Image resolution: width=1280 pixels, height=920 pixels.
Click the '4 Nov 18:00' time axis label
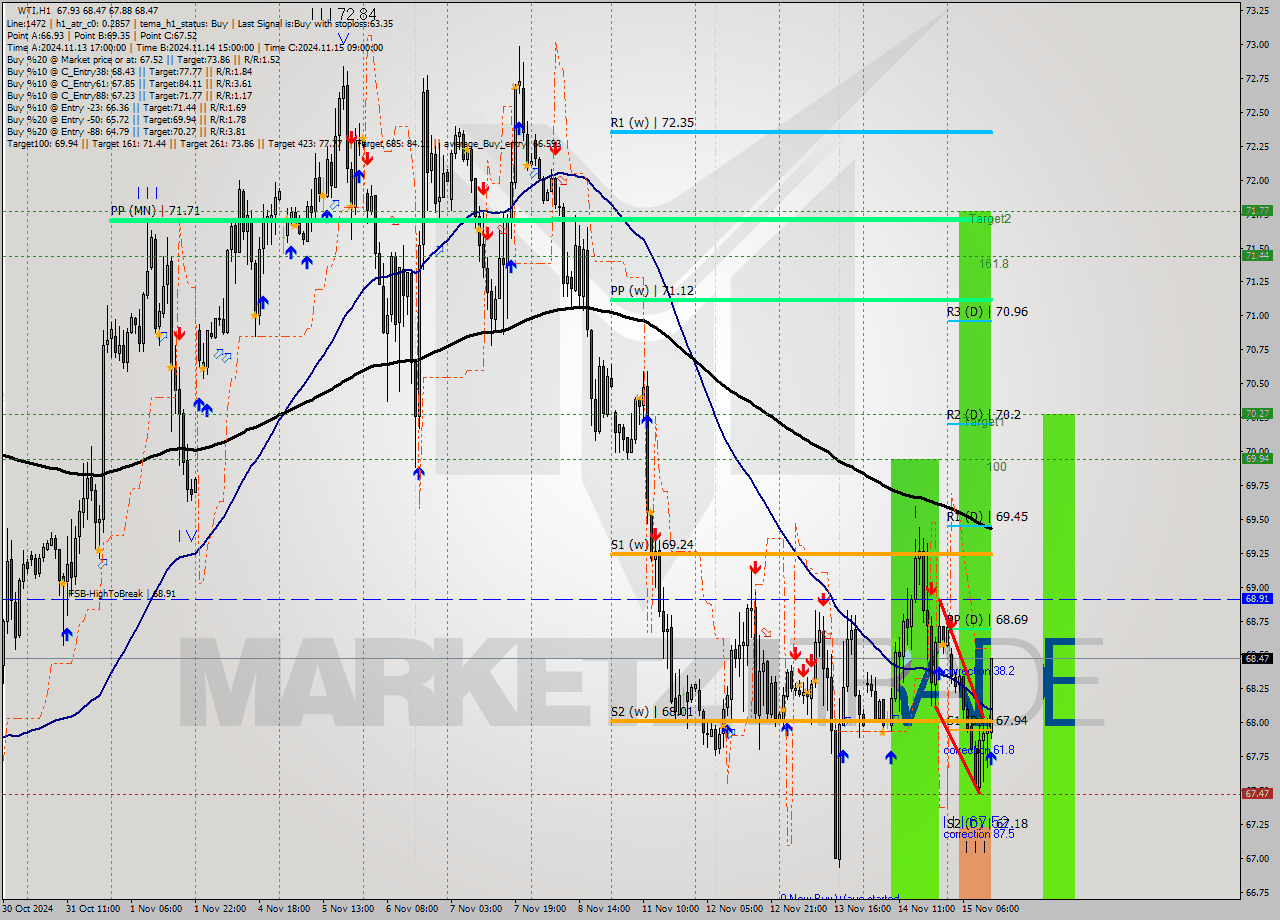pyautogui.click(x=283, y=909)
